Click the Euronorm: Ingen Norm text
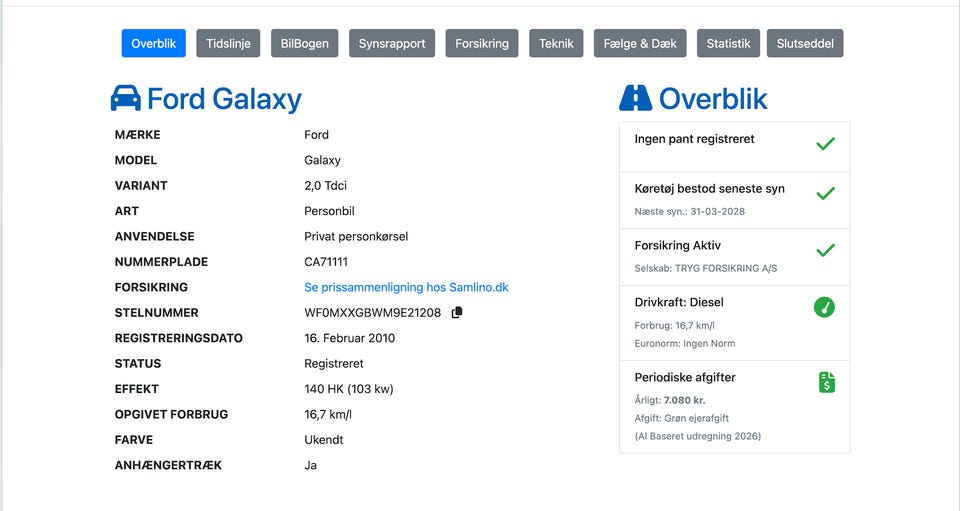The image size is (960, 511). pos(685,343)
